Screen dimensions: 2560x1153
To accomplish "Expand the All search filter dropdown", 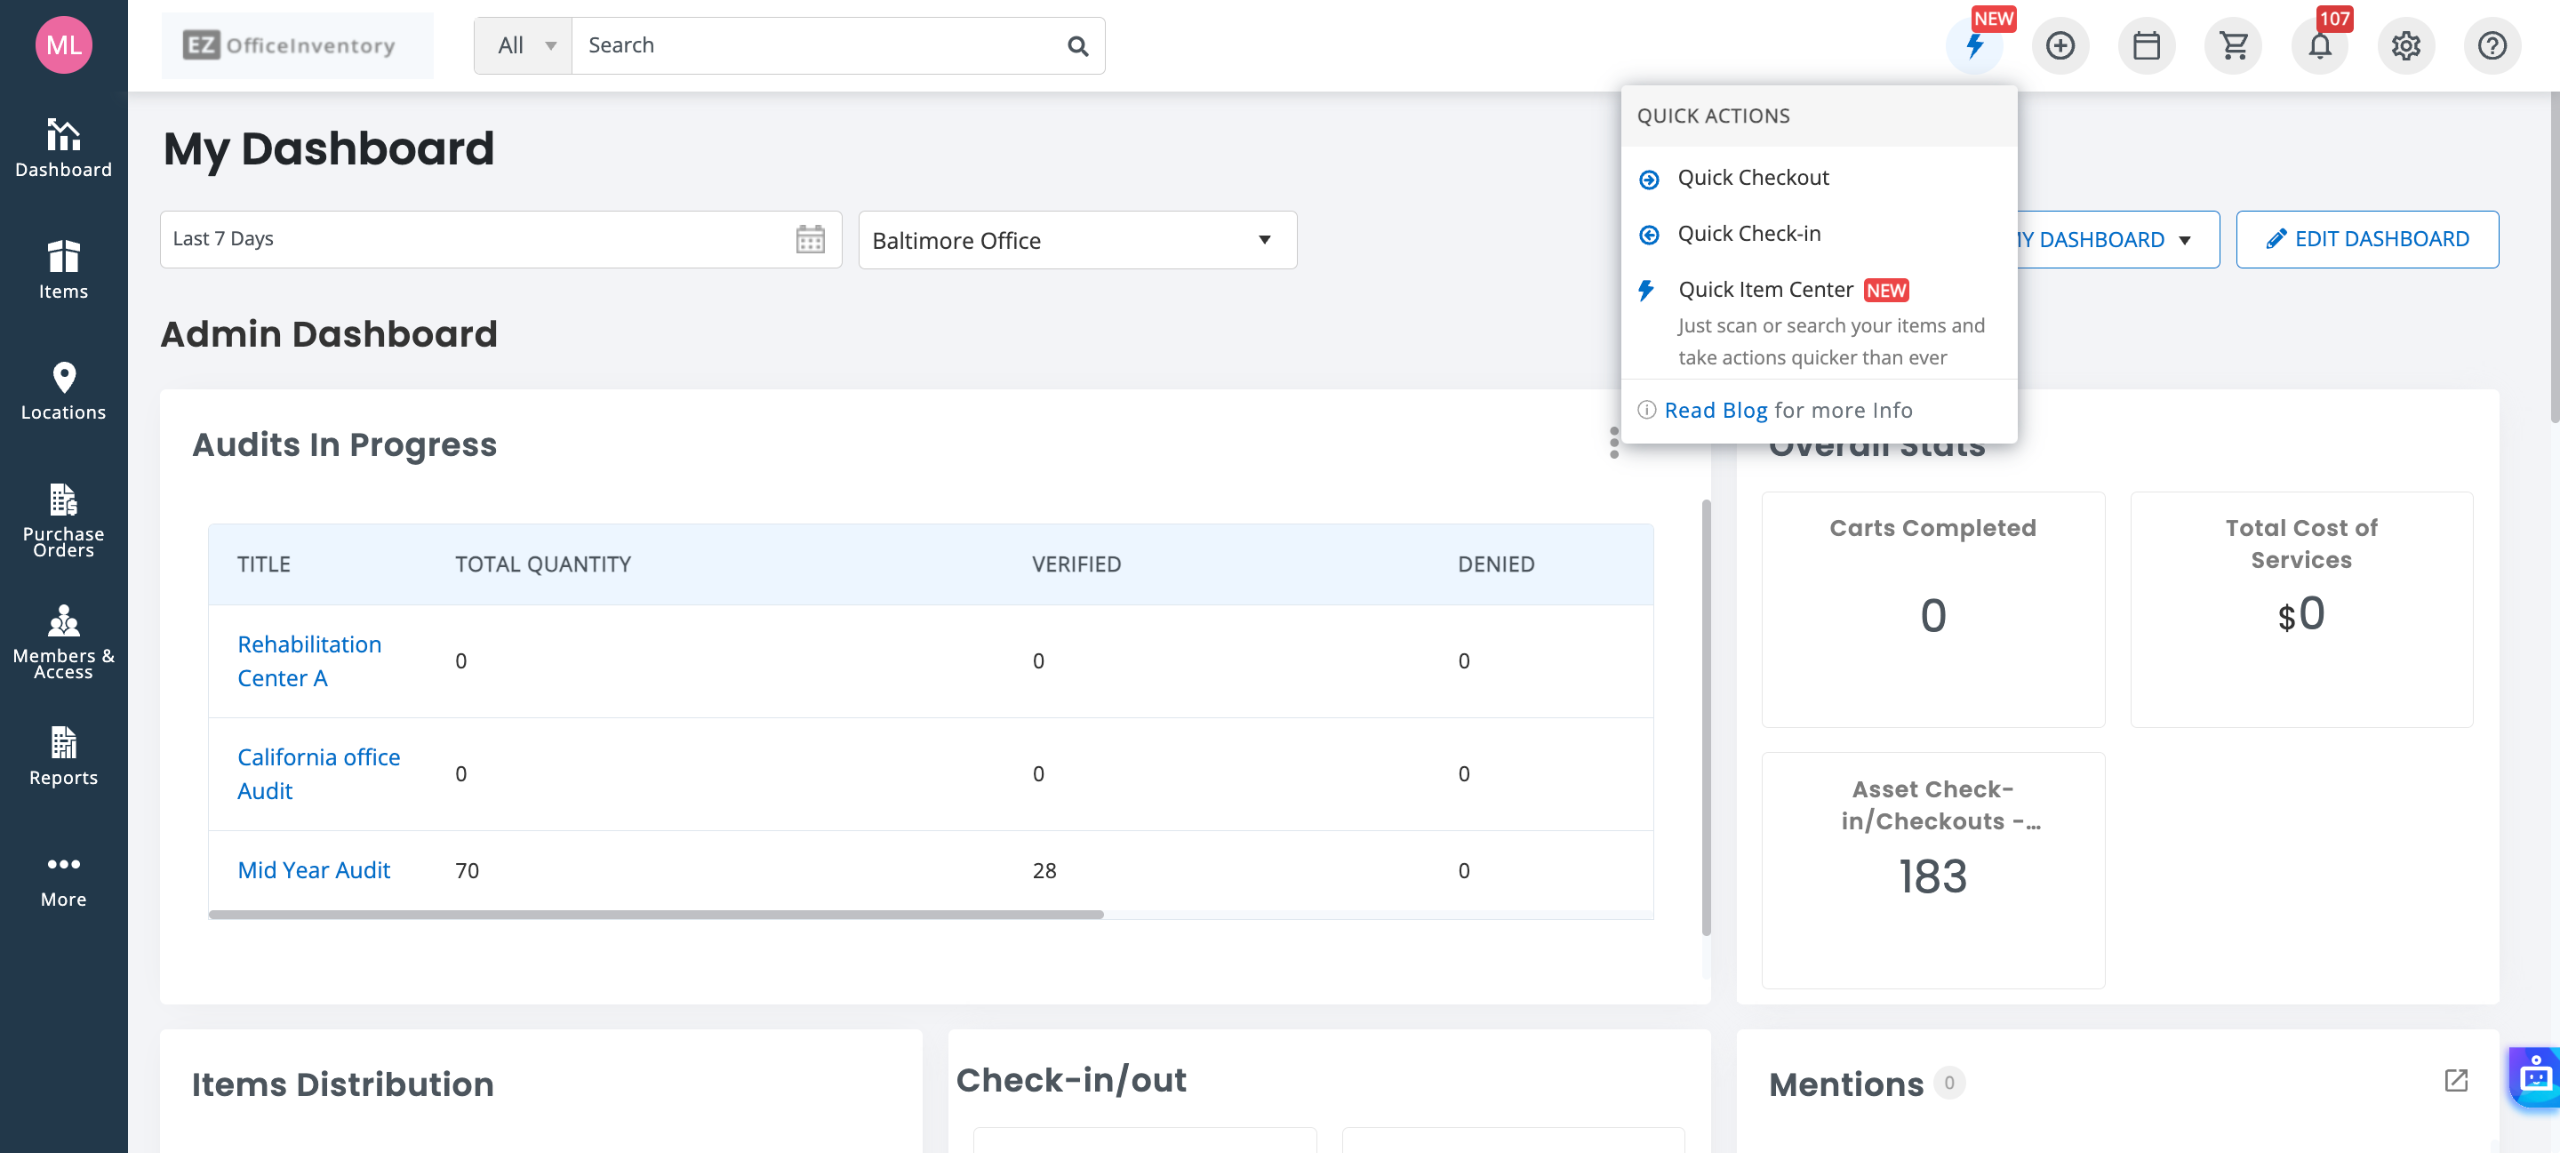I will [524, 46].
